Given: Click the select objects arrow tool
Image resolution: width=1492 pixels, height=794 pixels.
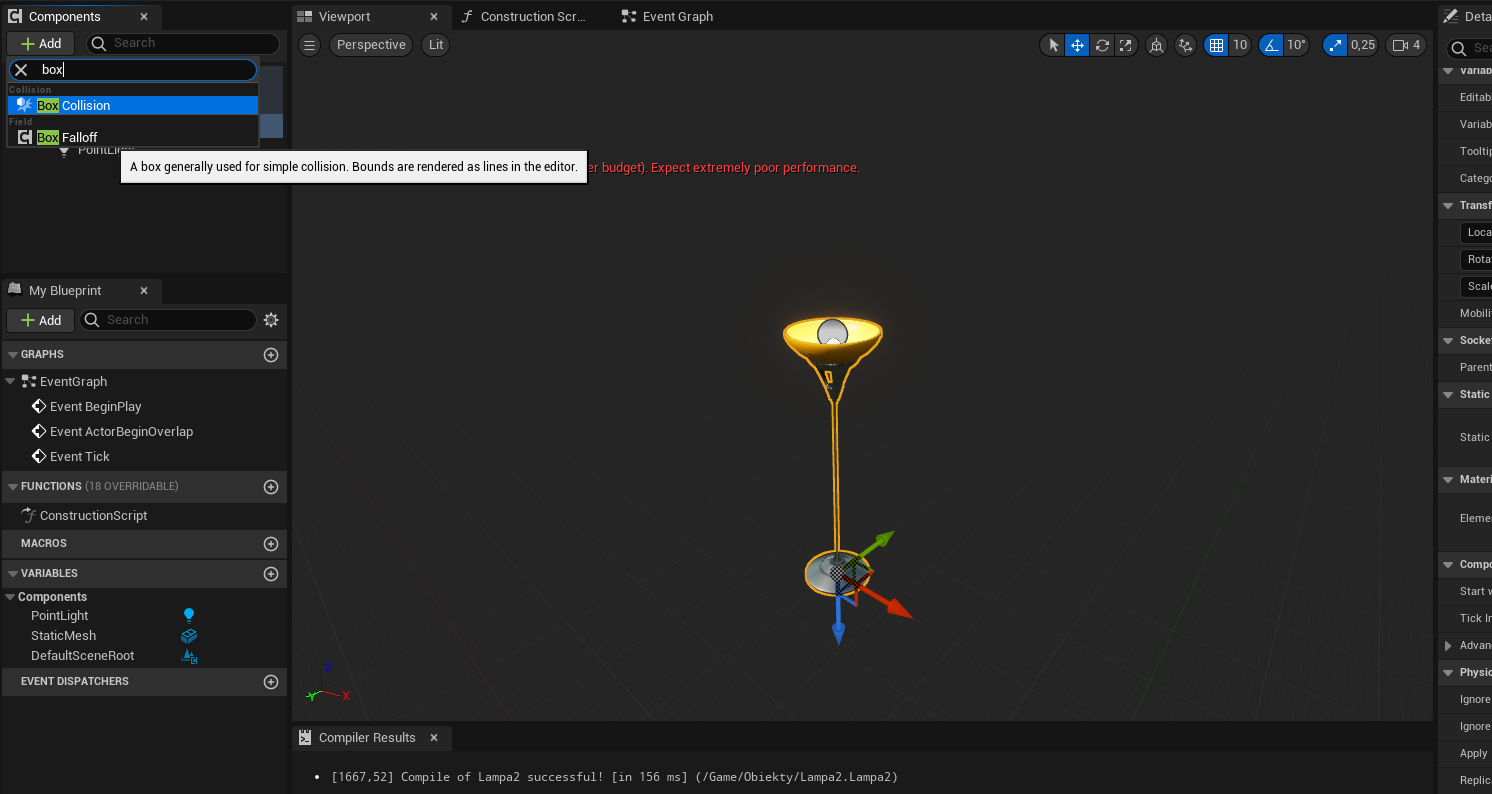Looking at the screenshot, I should click(1053, 45).
